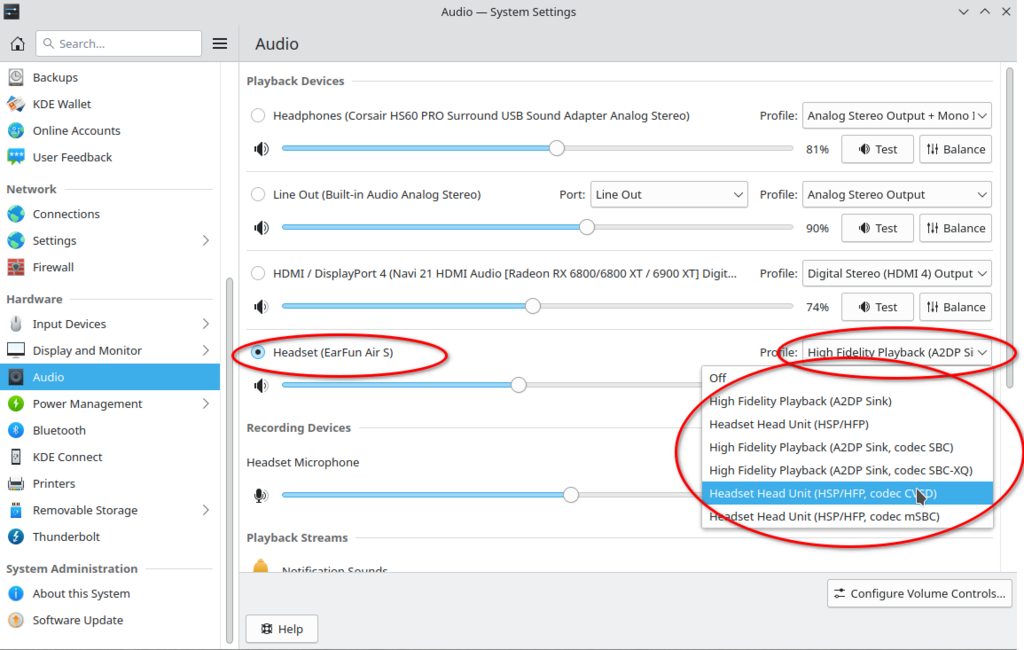Viewport: 1024px width, 650px height.
Task: Mute the Headset Microphone icon
Action: coord(261,495)
